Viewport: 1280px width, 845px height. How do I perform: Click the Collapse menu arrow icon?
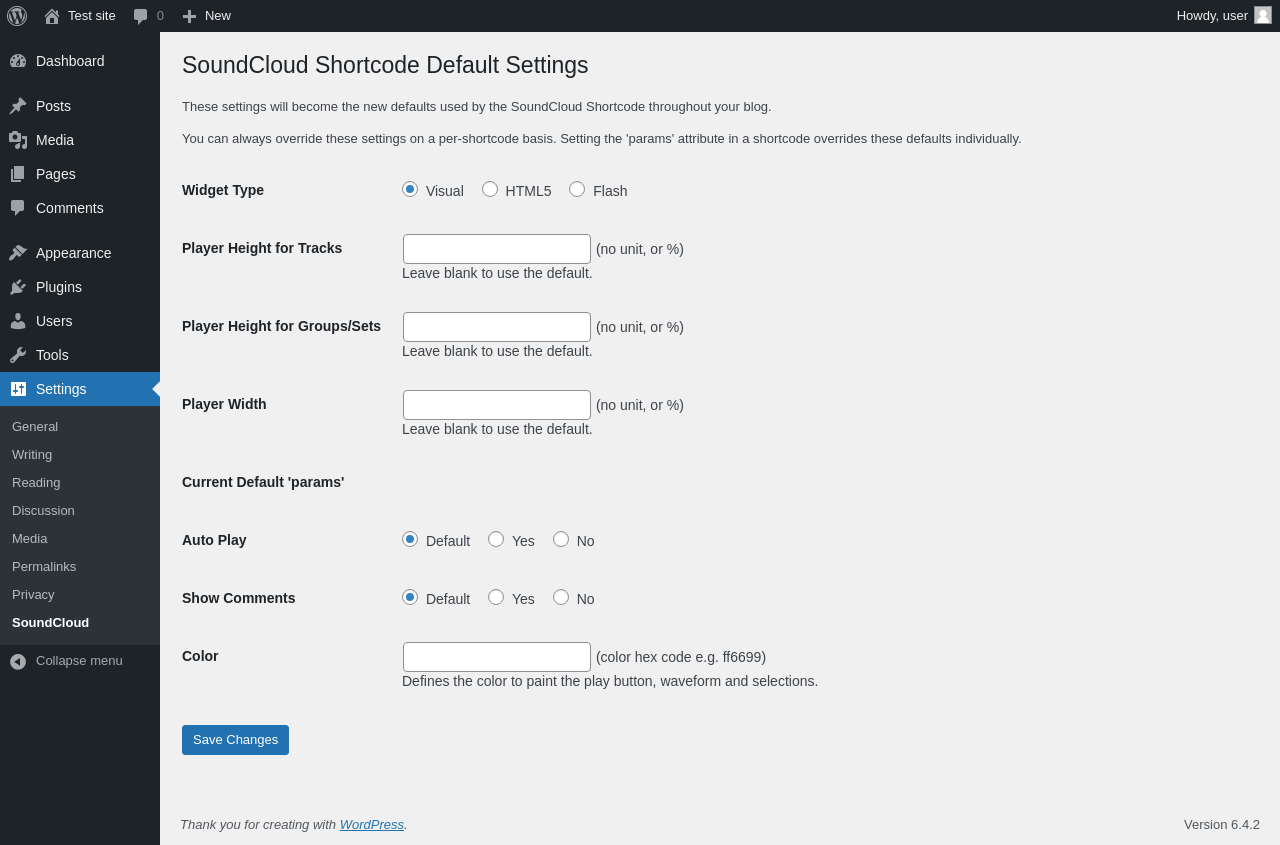coord(18,662)
